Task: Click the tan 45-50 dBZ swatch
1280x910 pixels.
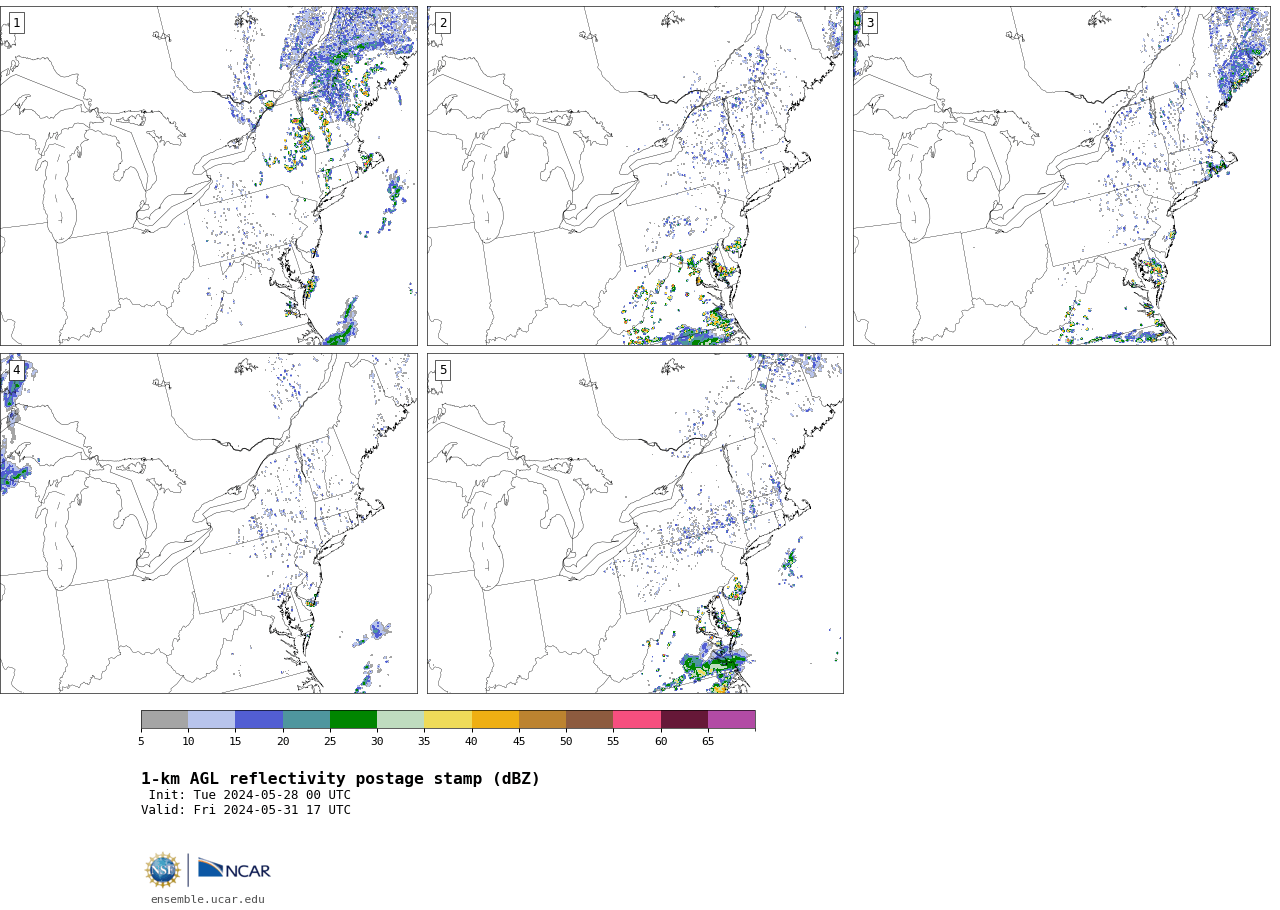Action: coord(542,720)
